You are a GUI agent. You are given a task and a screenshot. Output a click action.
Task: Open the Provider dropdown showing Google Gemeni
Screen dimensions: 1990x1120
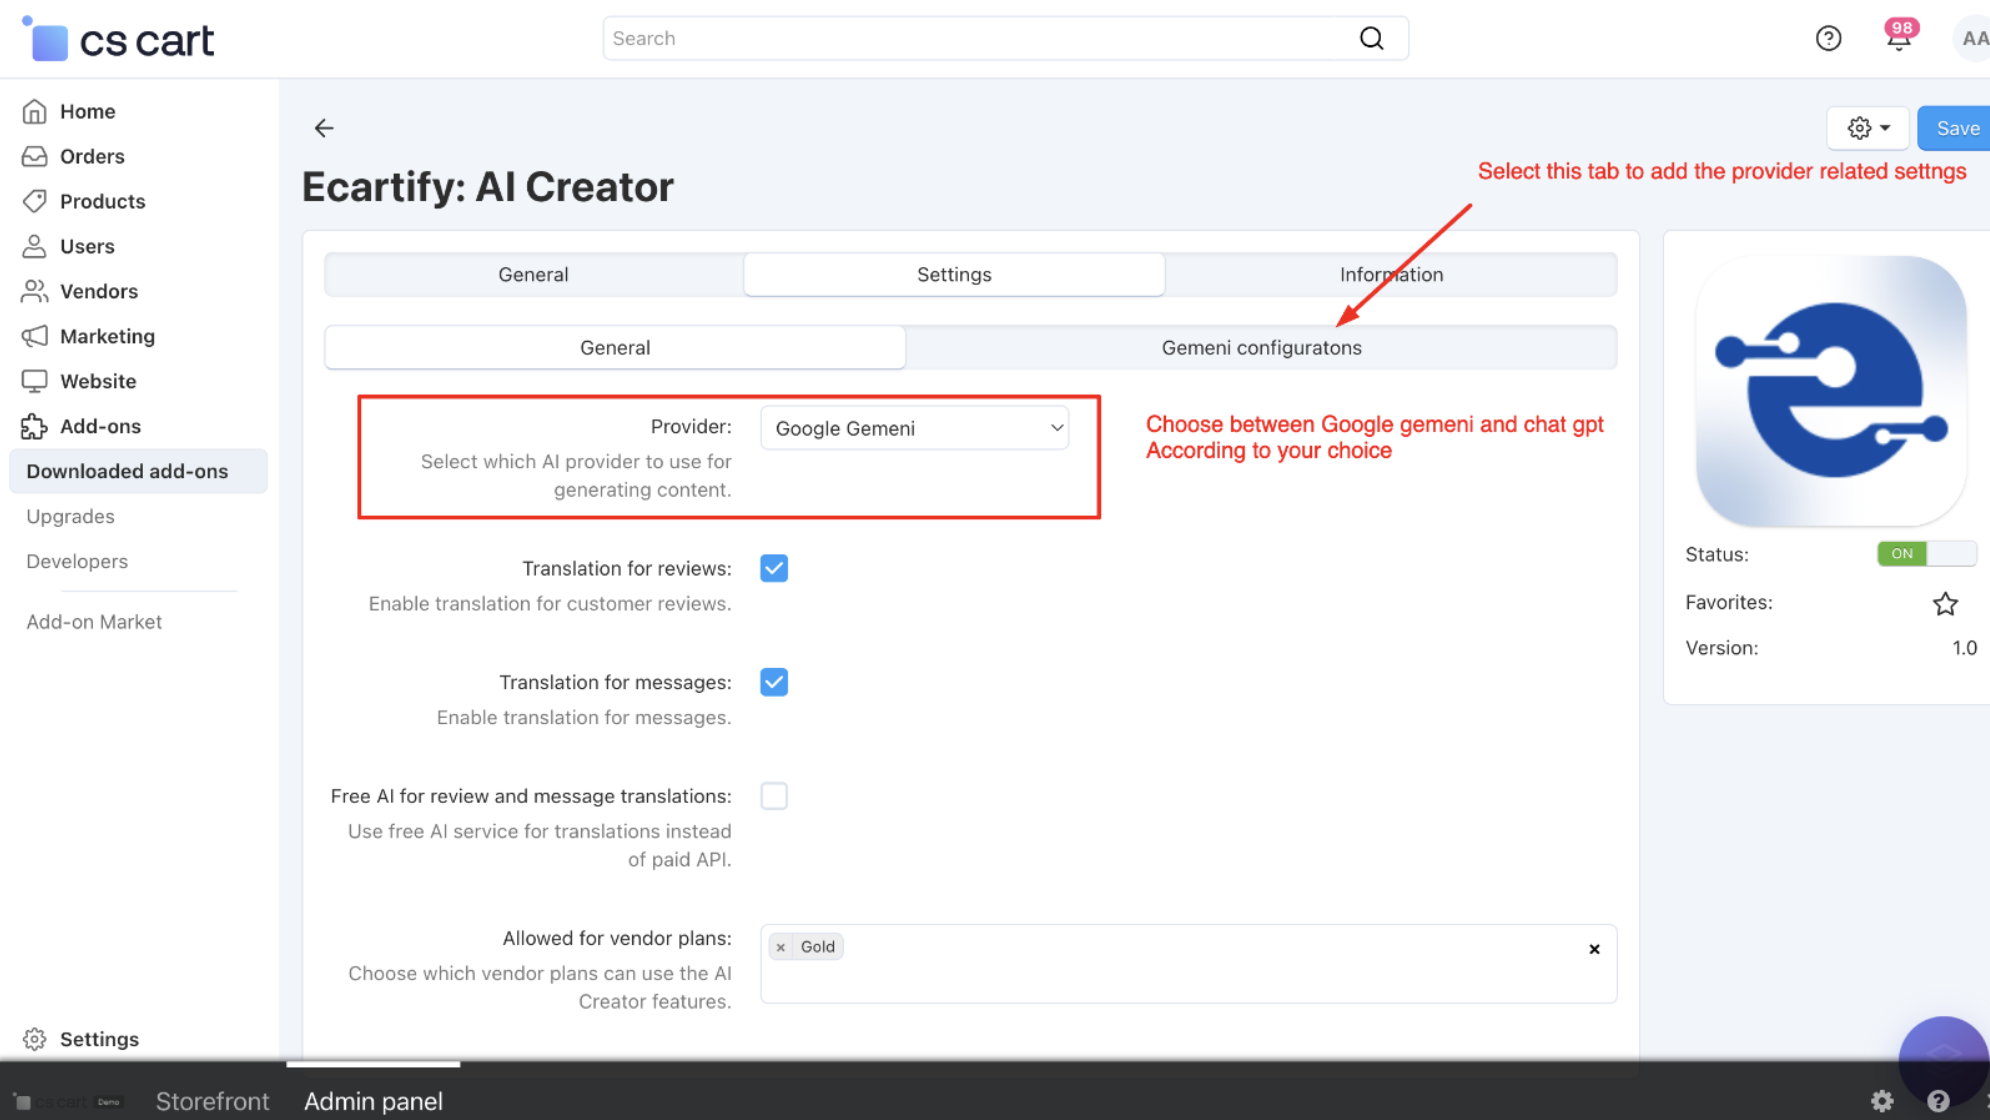(914, 428)
